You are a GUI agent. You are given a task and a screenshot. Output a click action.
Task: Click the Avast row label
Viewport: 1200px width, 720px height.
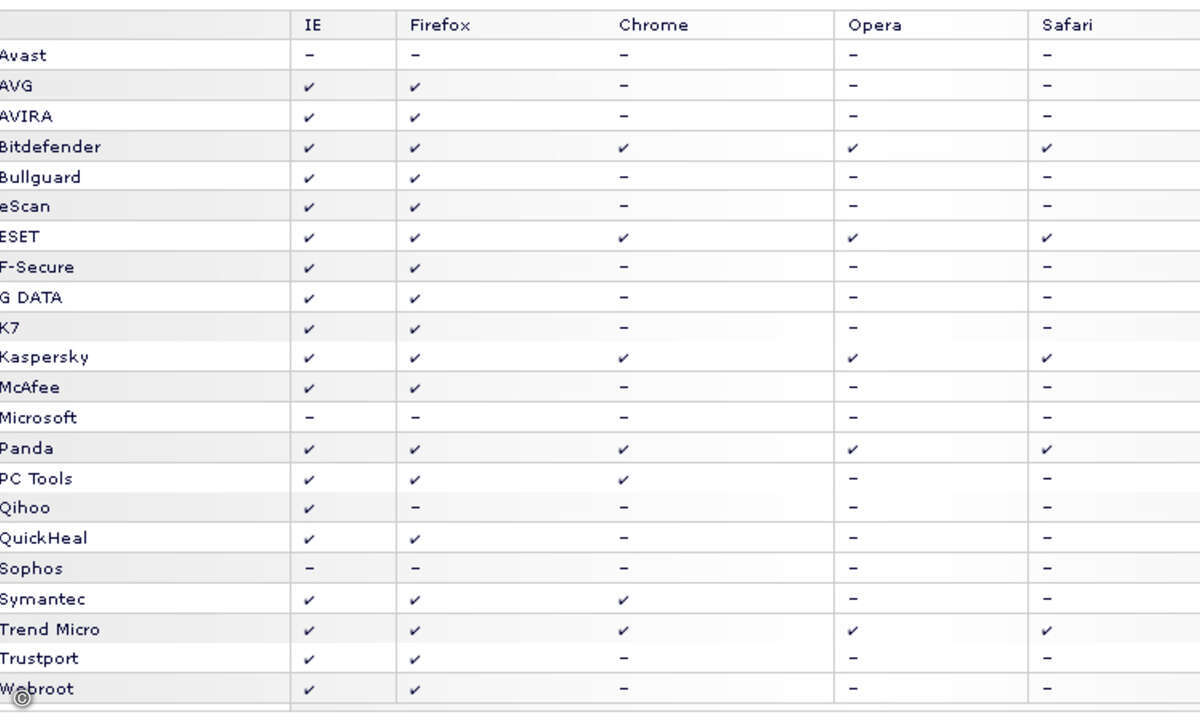pos(23,55)
